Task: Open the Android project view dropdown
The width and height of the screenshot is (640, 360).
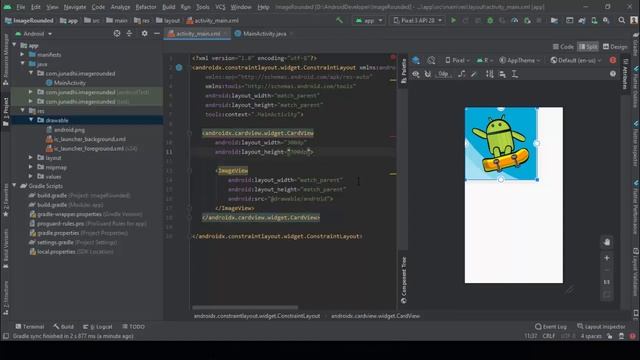Action: pyautogui.click(x=33, y=34)
